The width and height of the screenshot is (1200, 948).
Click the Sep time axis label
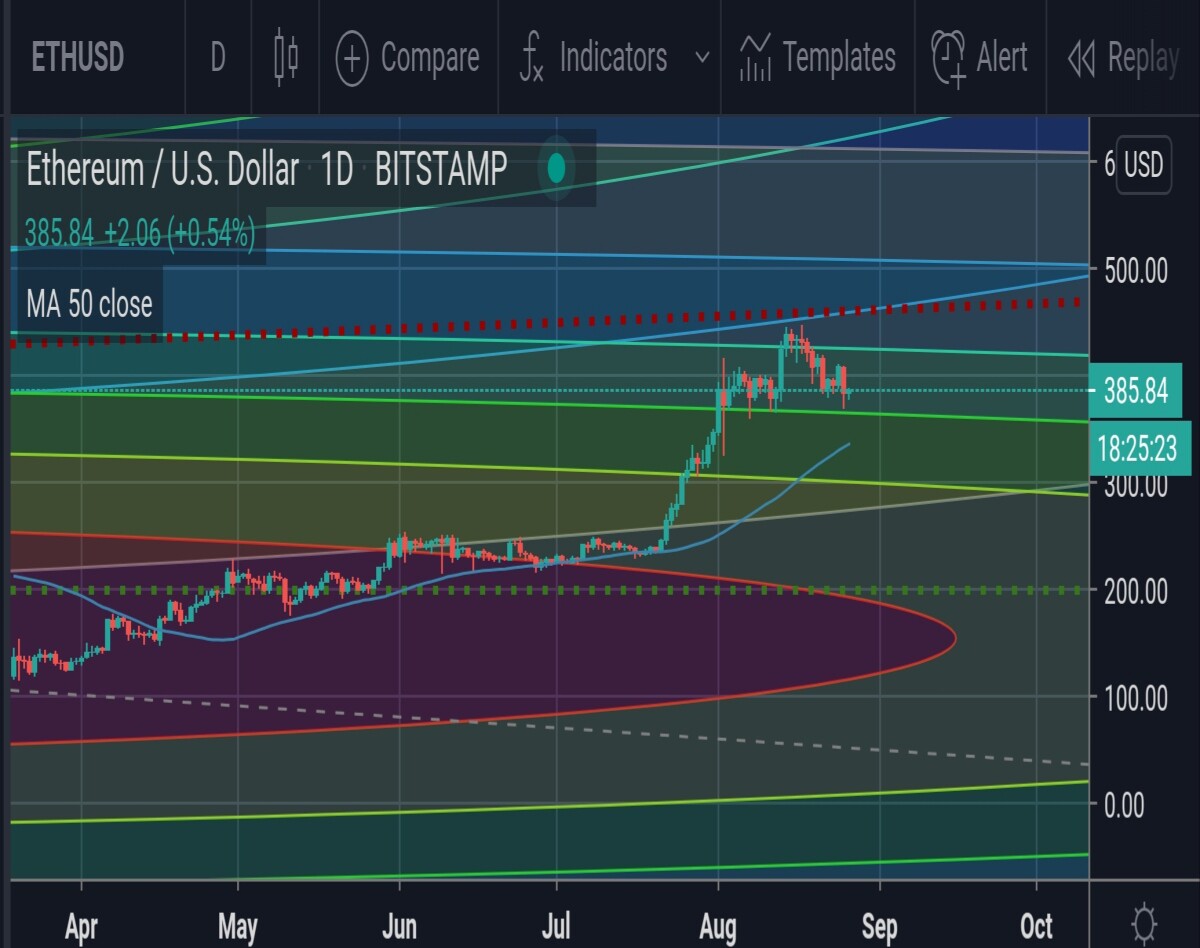coord(879,927)
